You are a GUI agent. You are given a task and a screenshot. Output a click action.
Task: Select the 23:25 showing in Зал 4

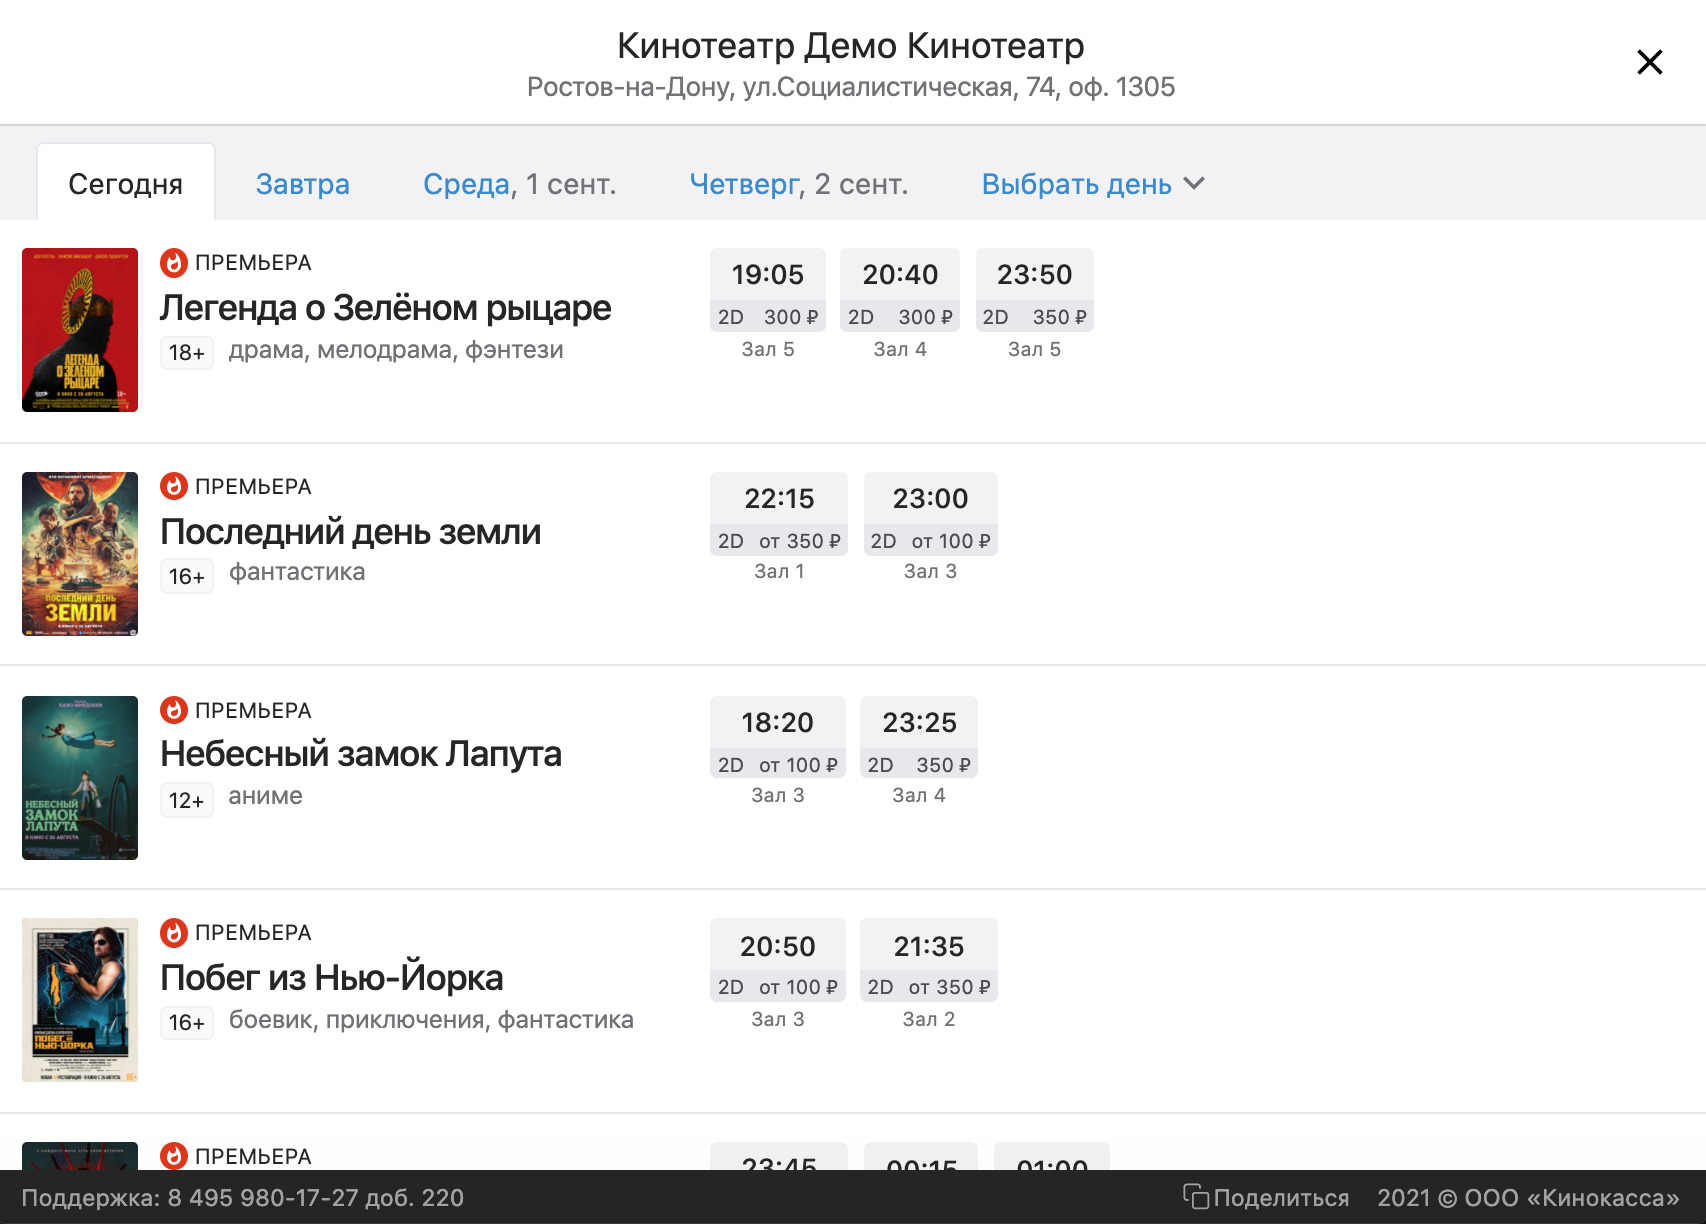[x=919, y=738]
